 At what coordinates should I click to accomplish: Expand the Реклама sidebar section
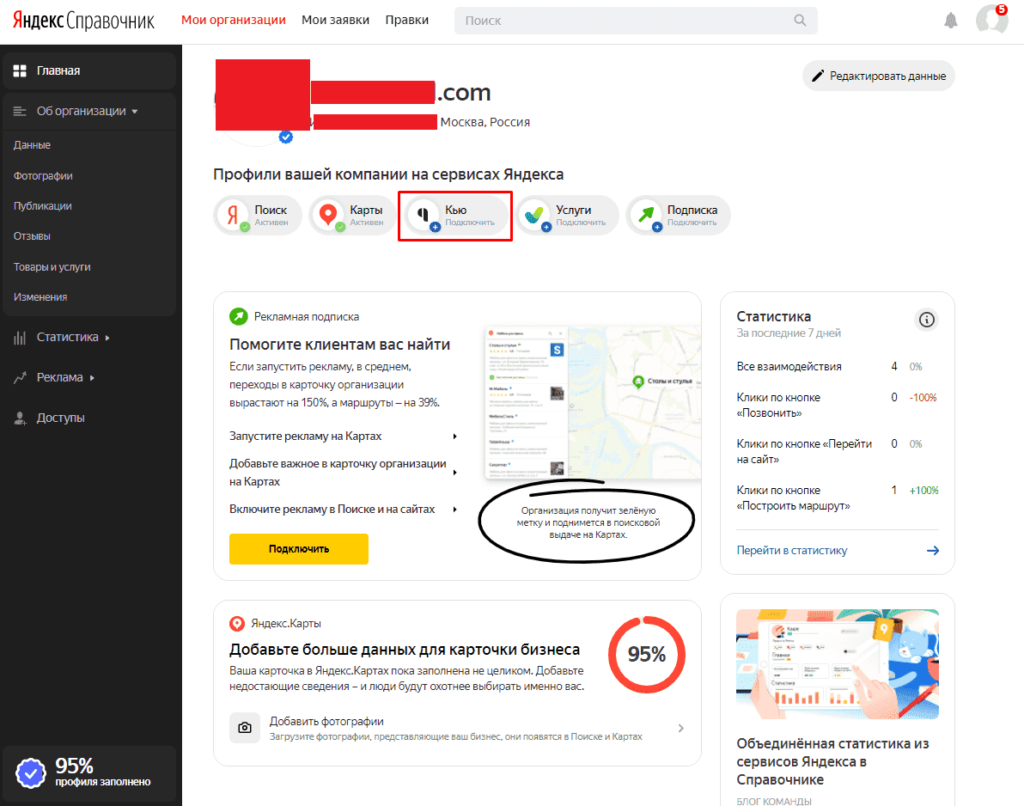click(x=92, y=378)
